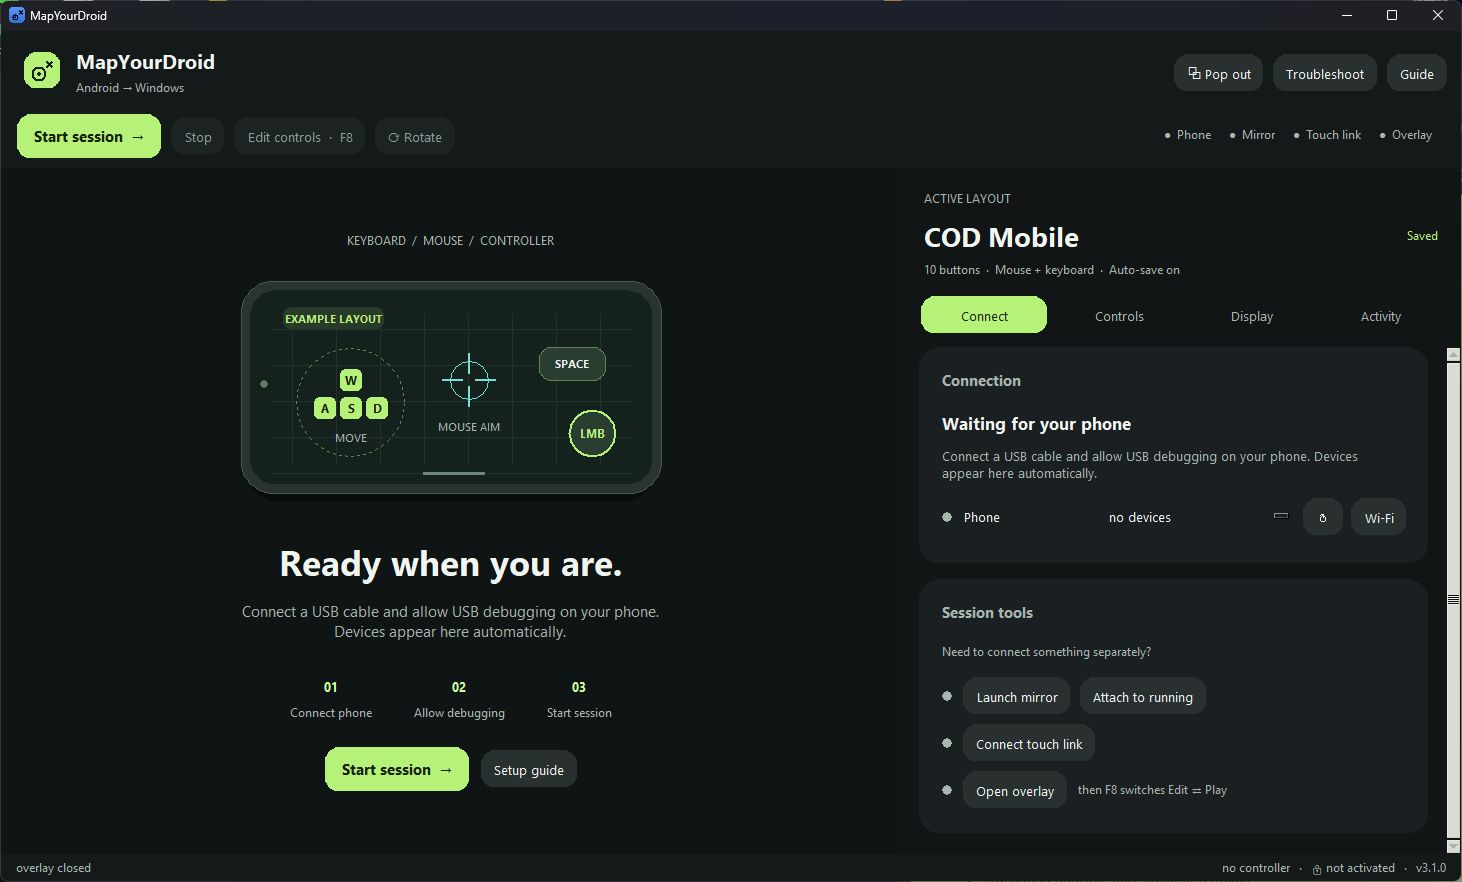The image size is (1462, 882).
Task: Click Launch mirror
Action: point(1017,697)
